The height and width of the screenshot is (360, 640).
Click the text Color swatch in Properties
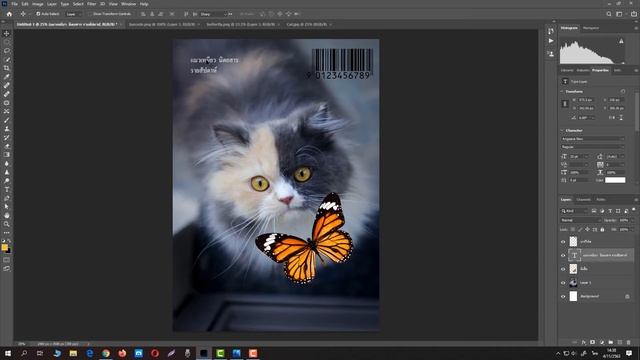(x=615, y=180)
